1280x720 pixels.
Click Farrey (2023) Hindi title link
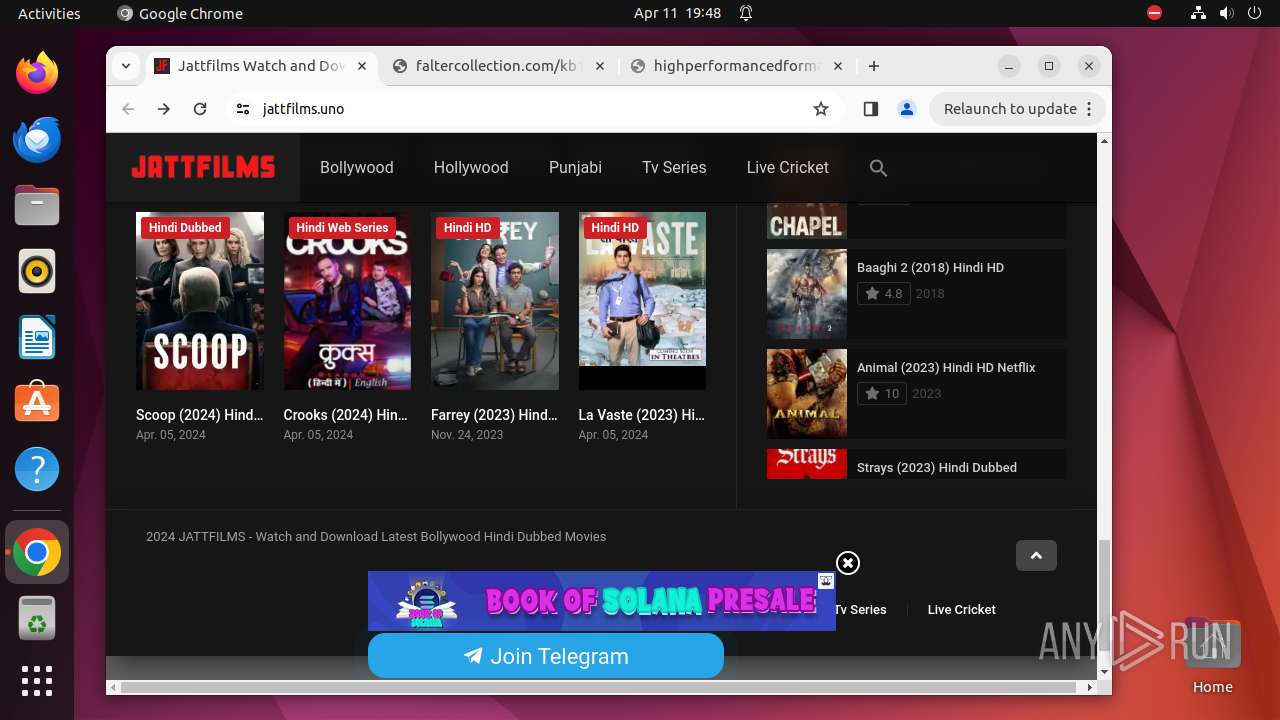click(494, 415)
